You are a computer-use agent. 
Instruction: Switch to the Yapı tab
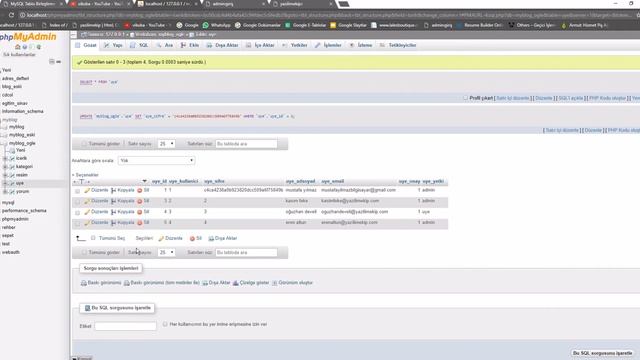tap(113, 45)
